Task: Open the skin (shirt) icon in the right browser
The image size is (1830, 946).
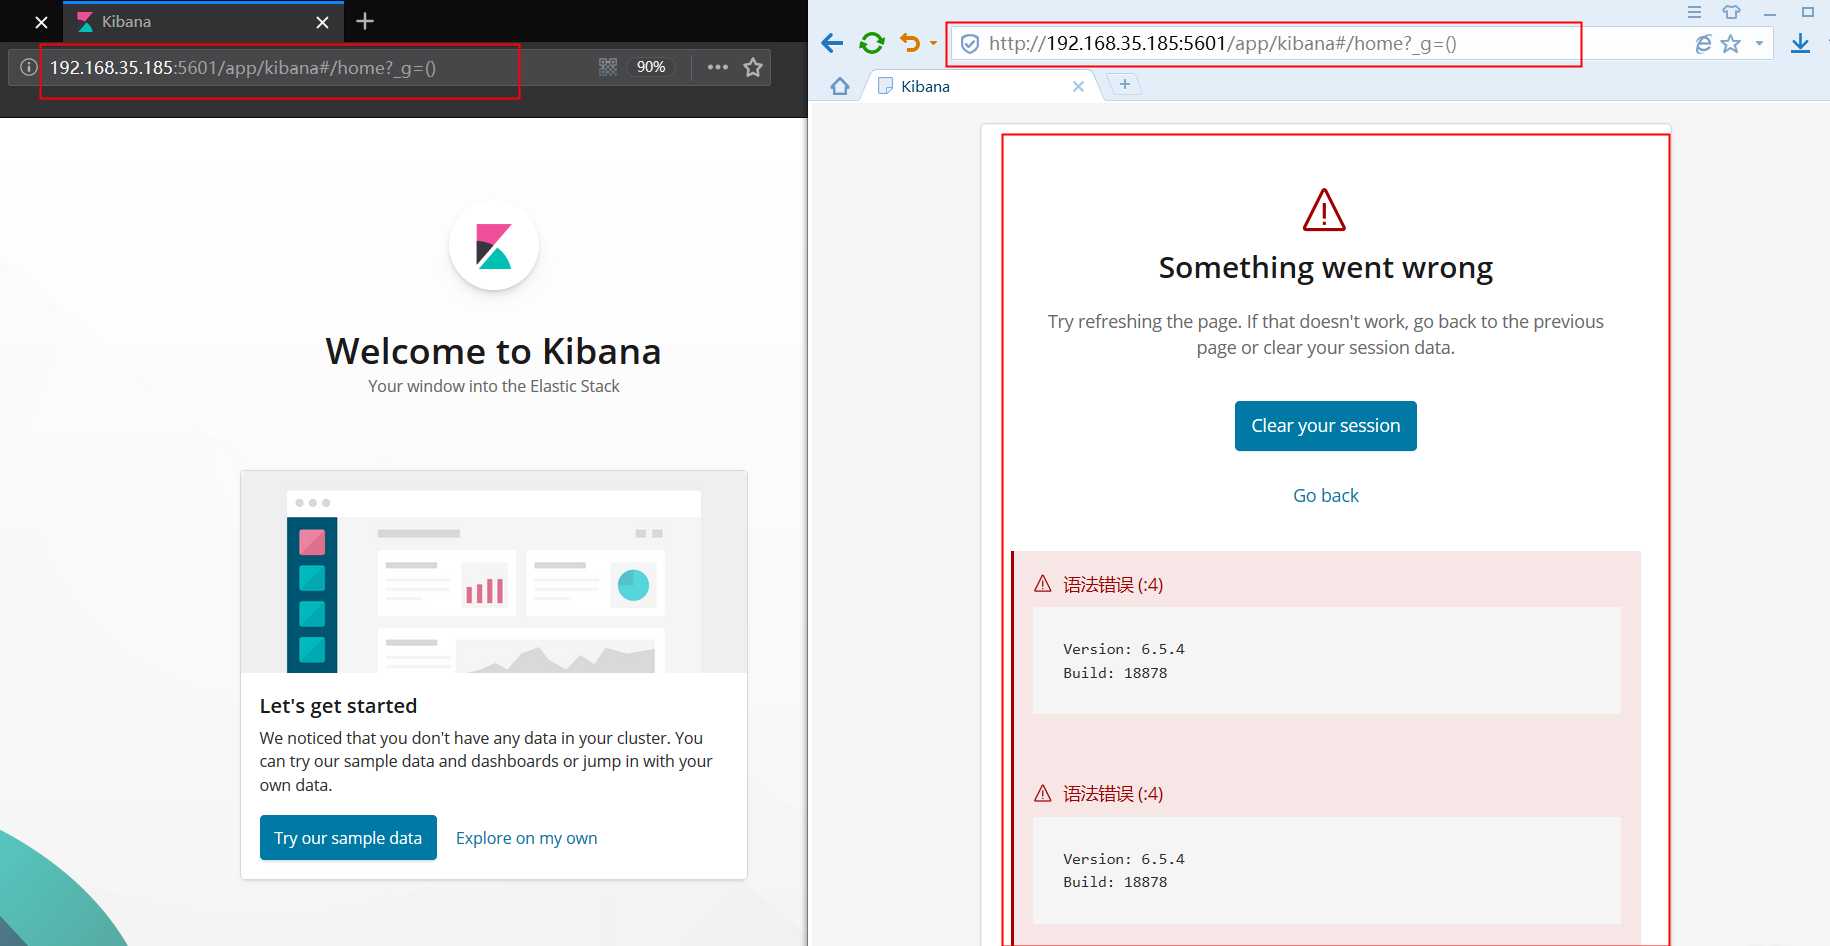Action: [x=1731, y=12]
